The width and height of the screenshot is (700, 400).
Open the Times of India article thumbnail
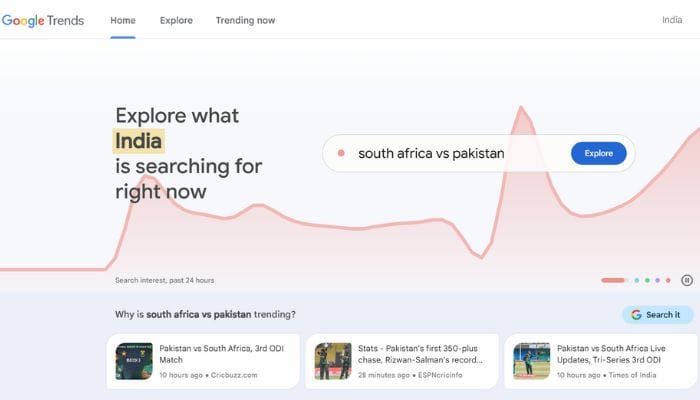tap(532, 361)
